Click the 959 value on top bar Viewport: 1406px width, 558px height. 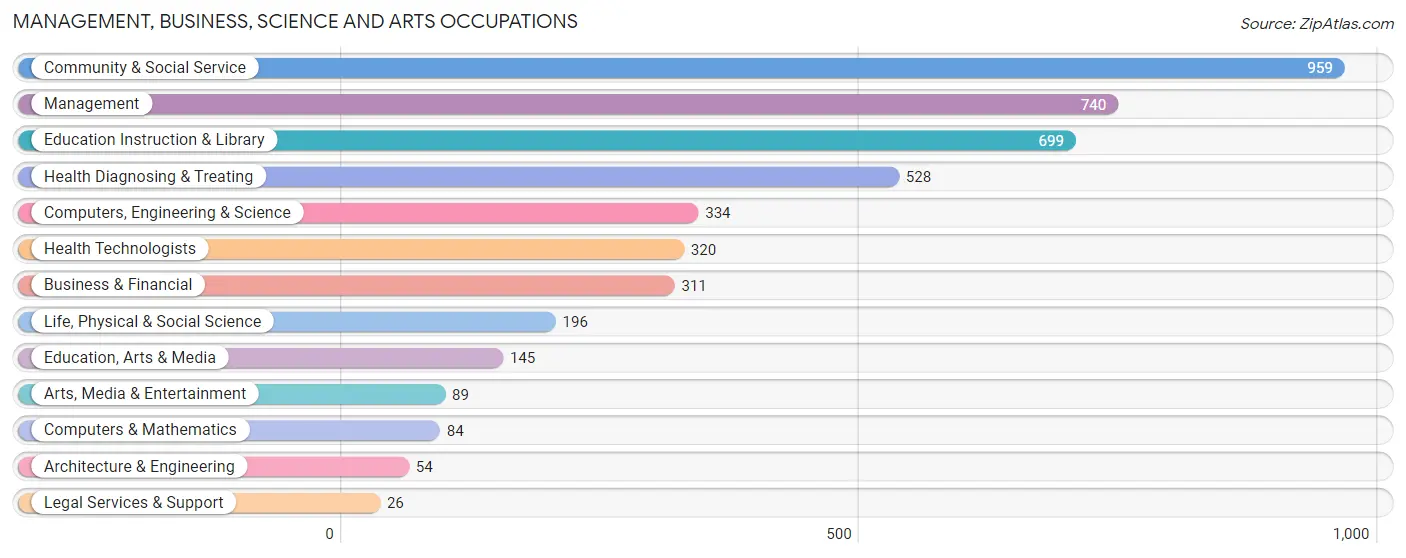(x=1320, y=68)
